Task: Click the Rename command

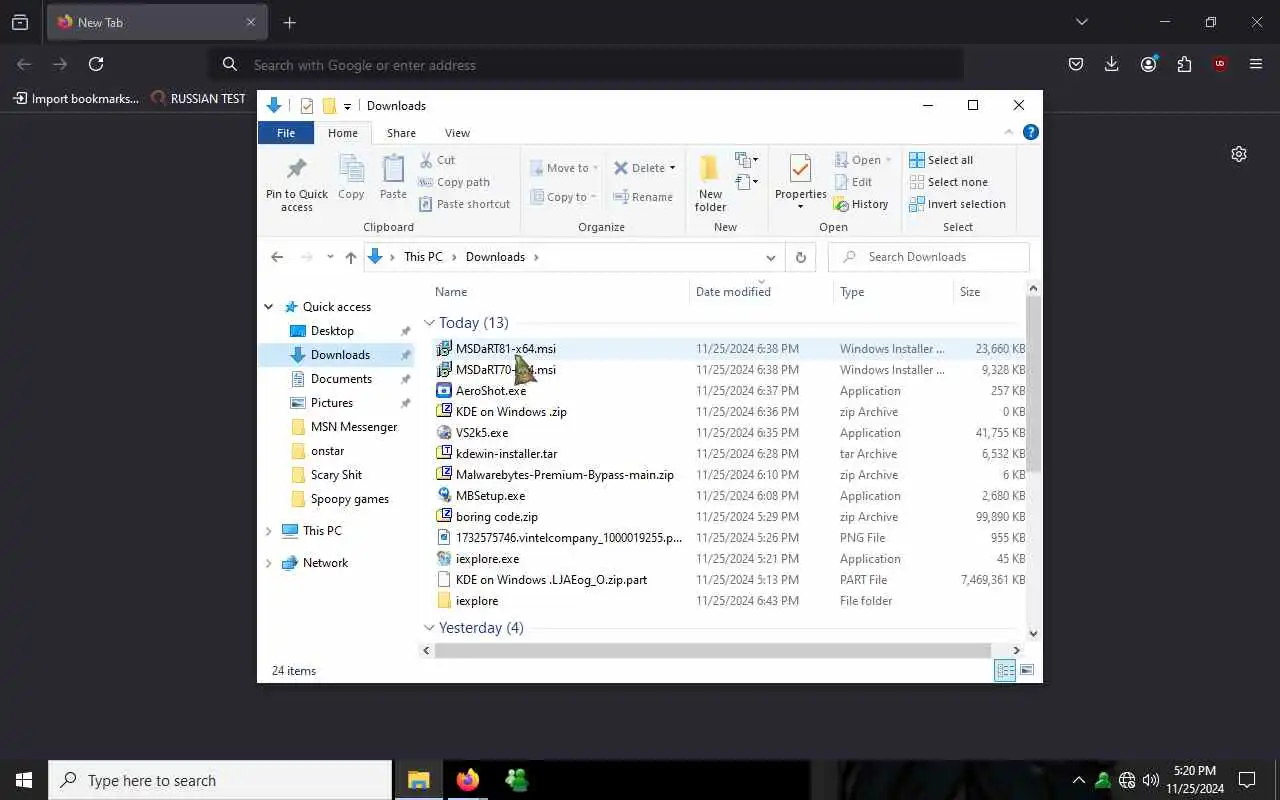Action: click(x=643, y=197)
